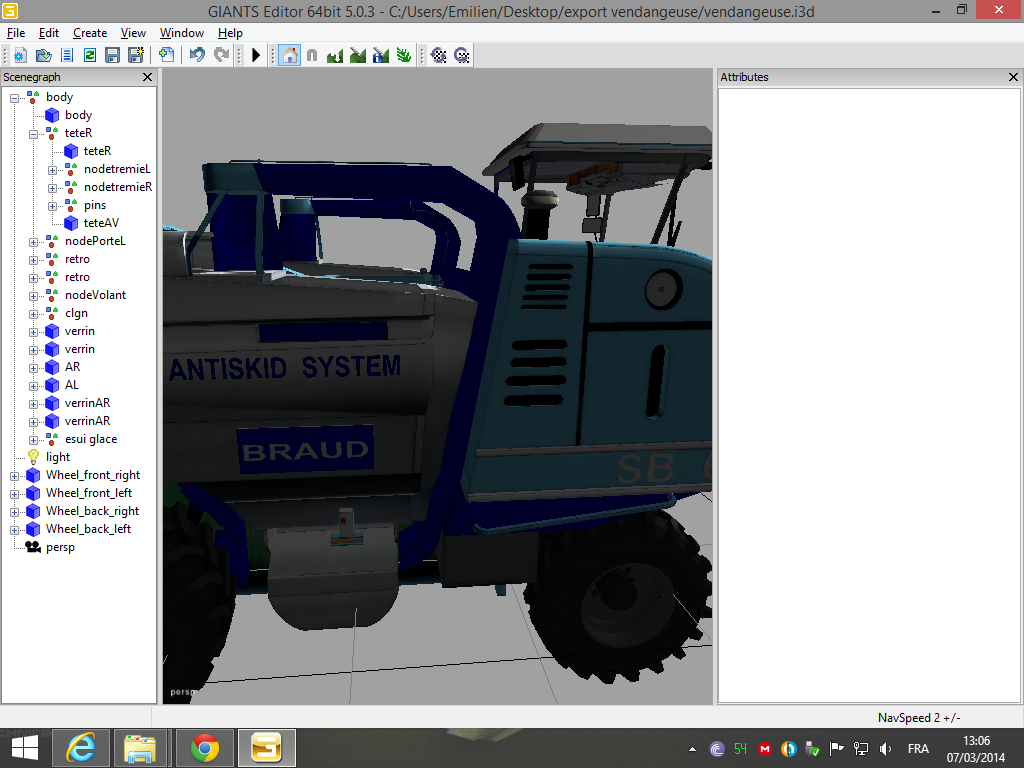1024x768 pixels.
Task: Close the Attributes panel
Action: click(x=1013, y=77)
